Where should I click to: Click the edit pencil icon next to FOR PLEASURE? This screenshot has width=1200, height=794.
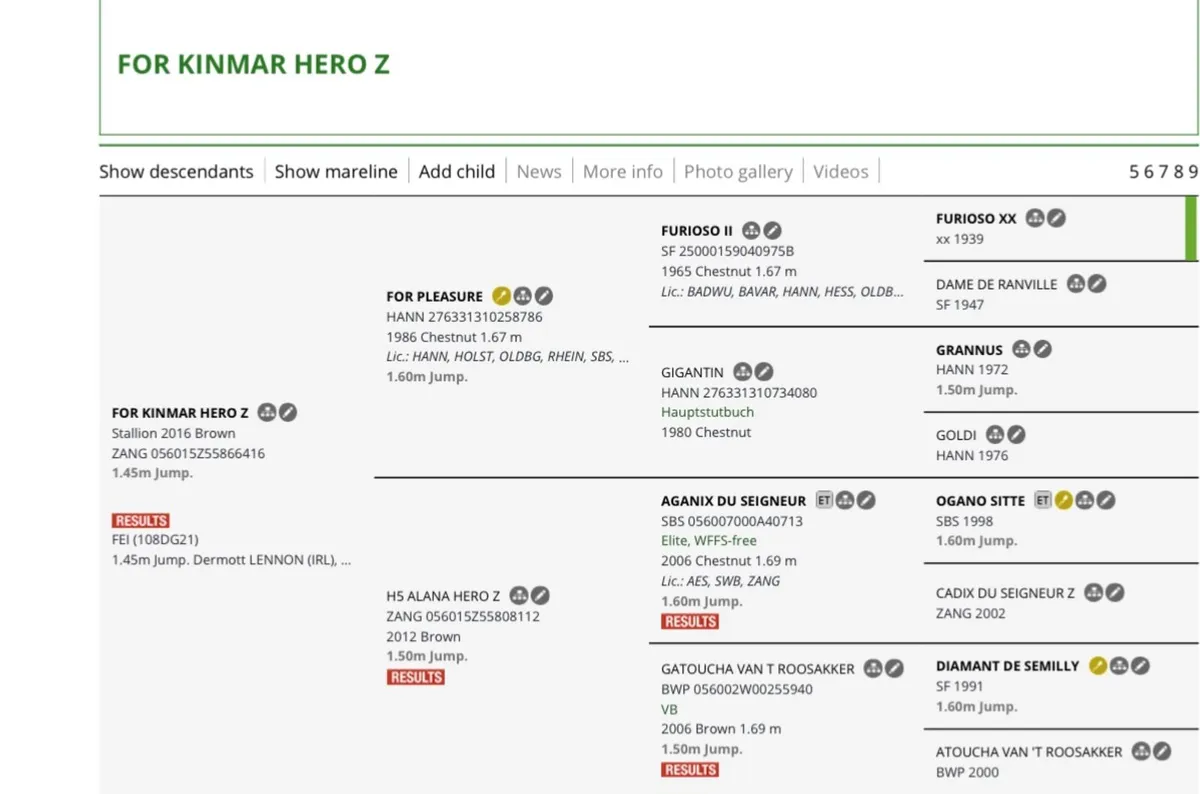(544, 296)
